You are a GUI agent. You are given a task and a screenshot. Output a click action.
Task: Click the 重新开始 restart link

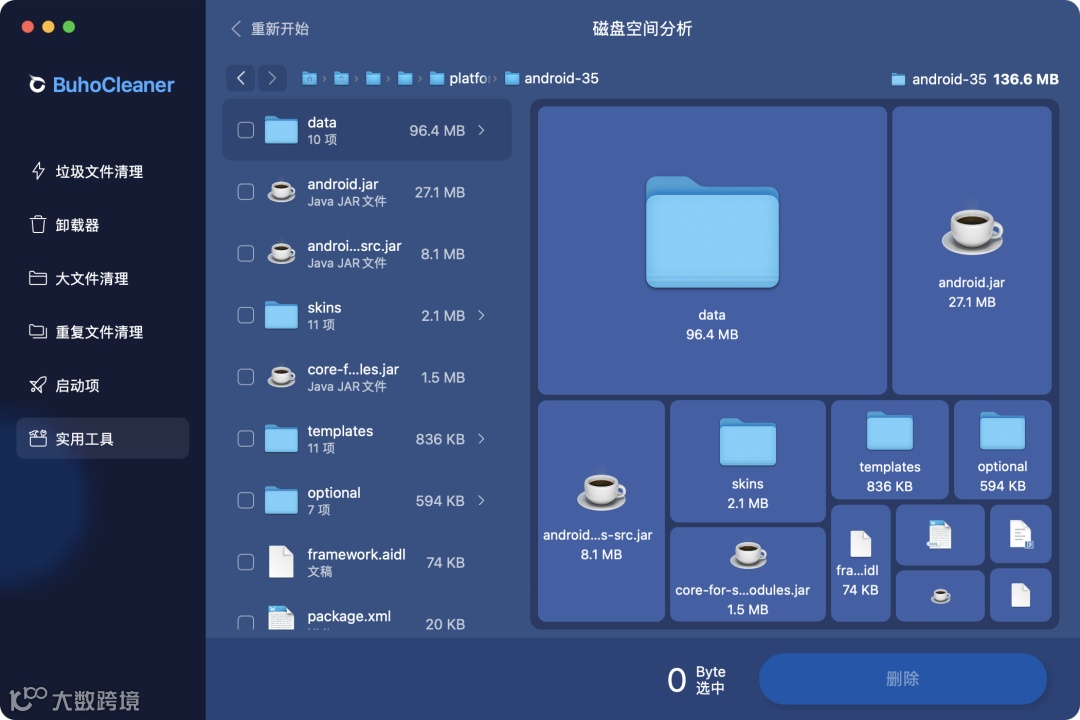pyautogui.click(x=270, y=29)
